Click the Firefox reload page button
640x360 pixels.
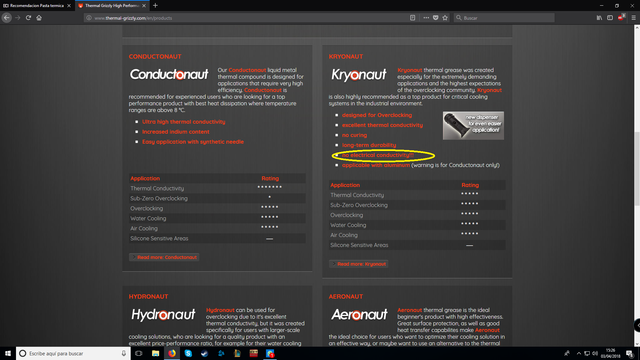coord(28,18)
